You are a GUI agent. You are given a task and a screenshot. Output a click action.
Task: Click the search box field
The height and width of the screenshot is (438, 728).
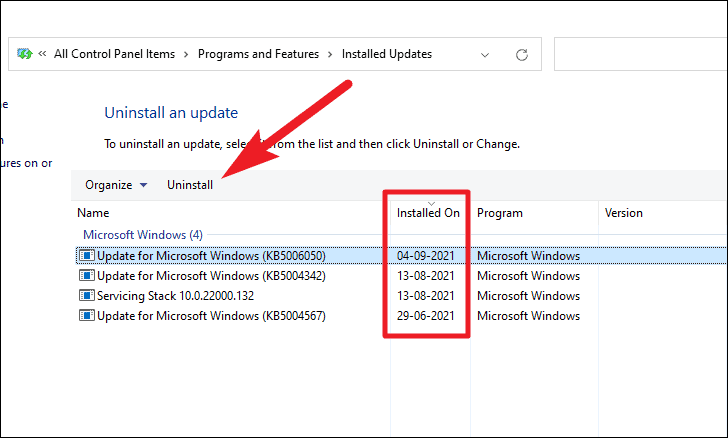coord(641,54)
